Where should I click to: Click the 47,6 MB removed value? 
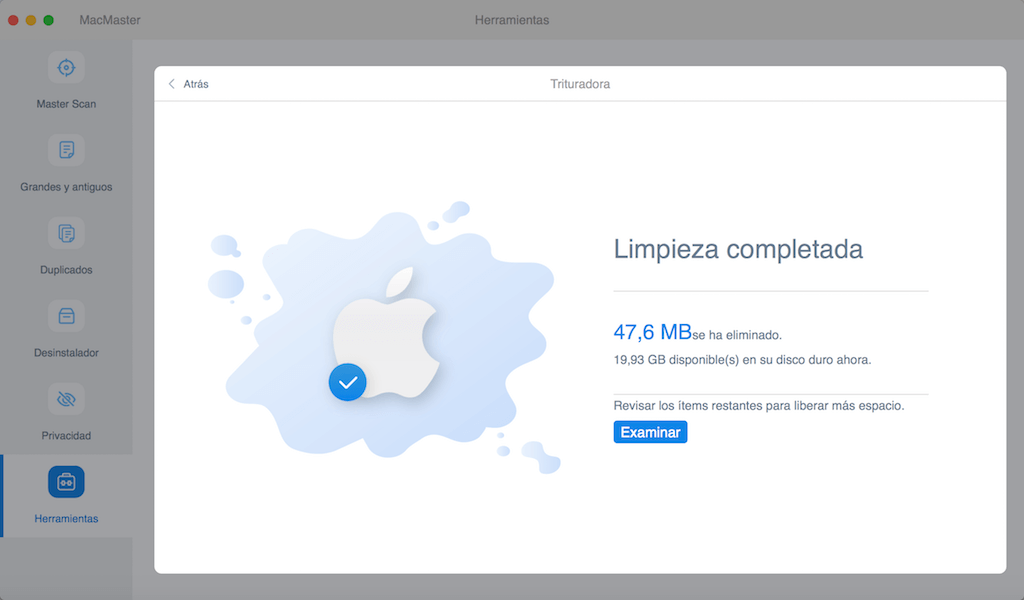click(x=652, y=332)
